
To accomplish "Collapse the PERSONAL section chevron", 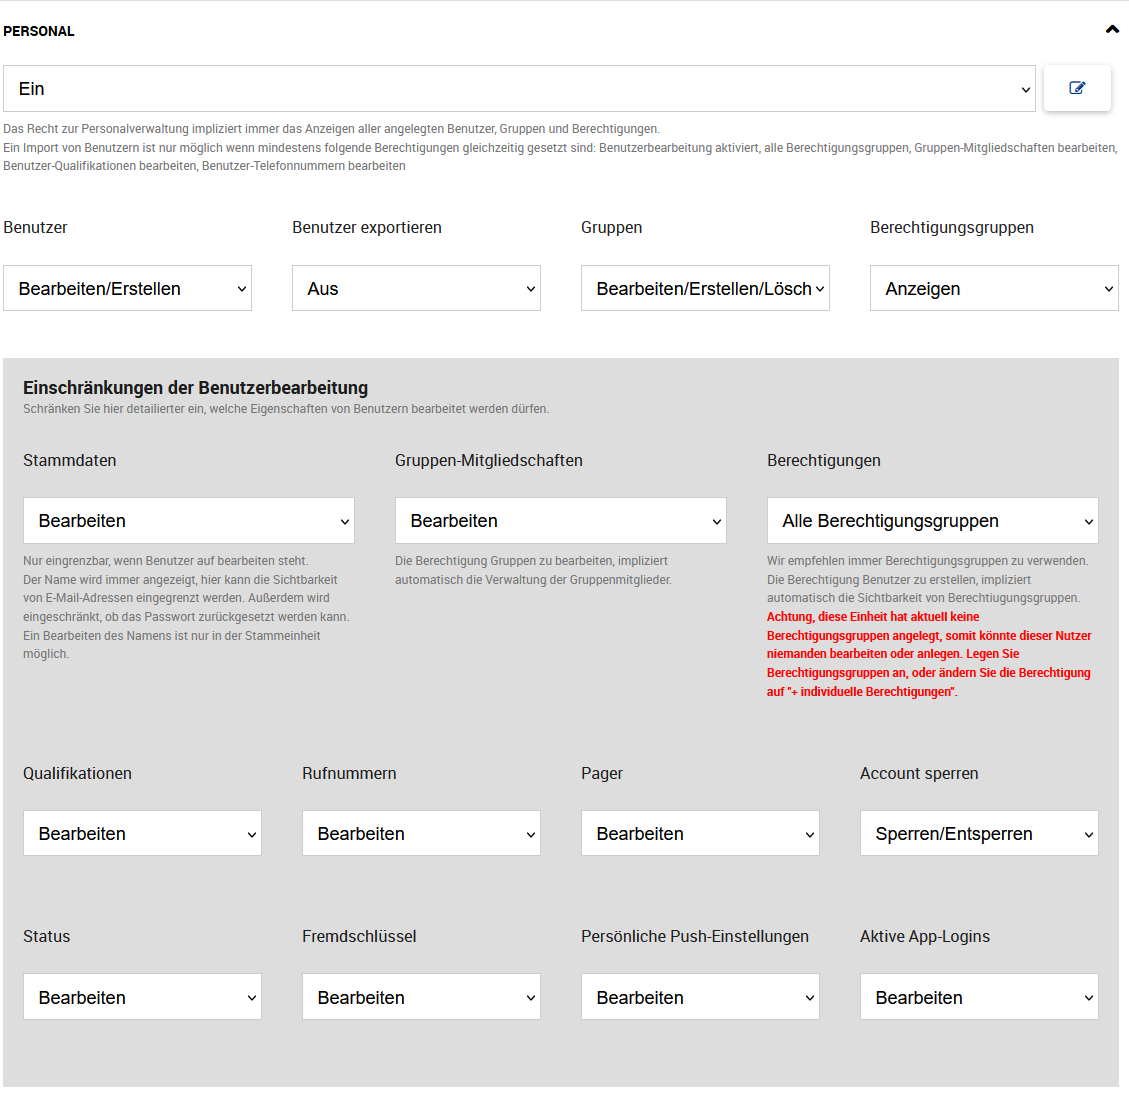I will point(1112,30).
